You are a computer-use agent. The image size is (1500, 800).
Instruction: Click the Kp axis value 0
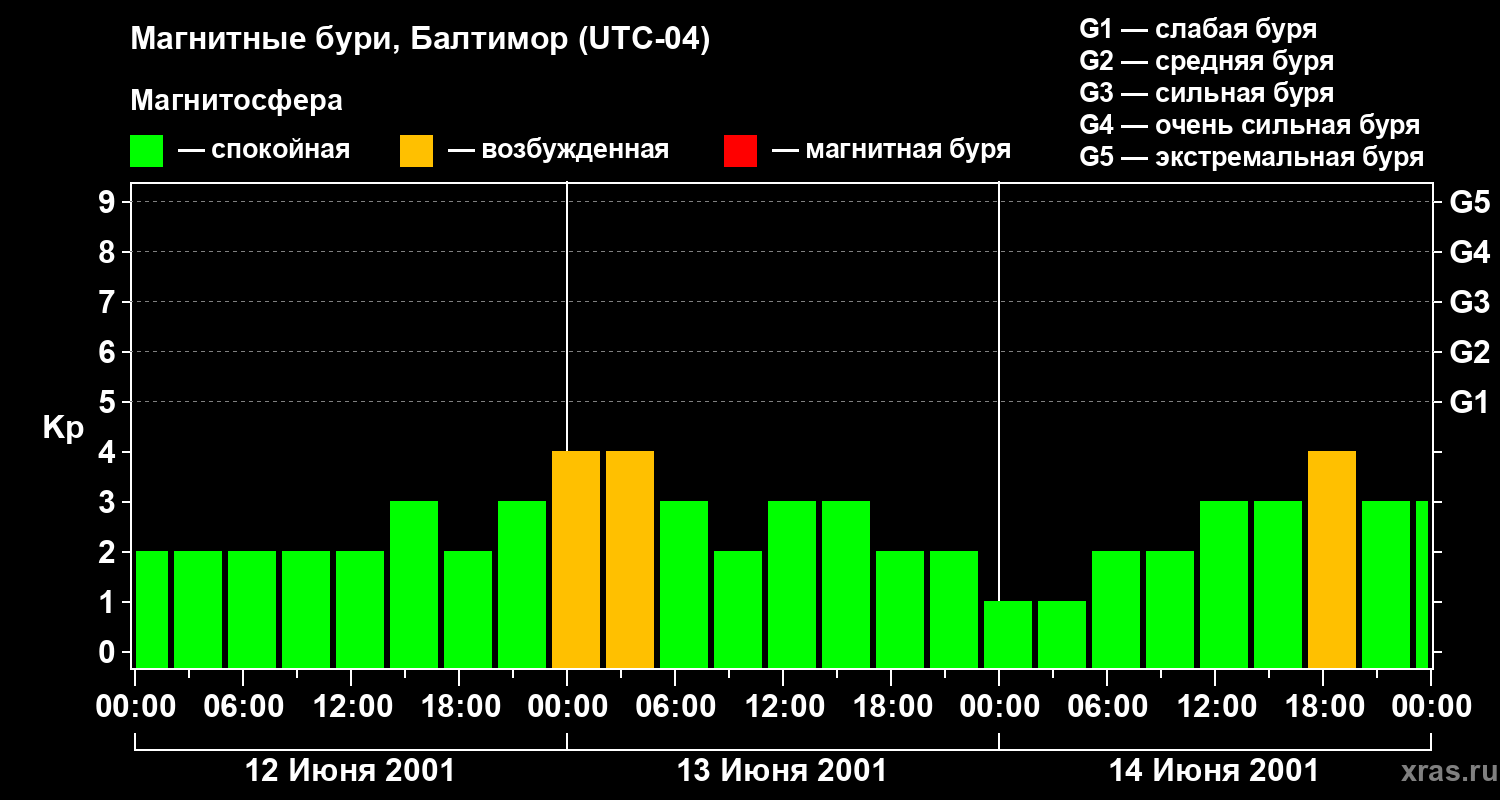coord(109,652)
